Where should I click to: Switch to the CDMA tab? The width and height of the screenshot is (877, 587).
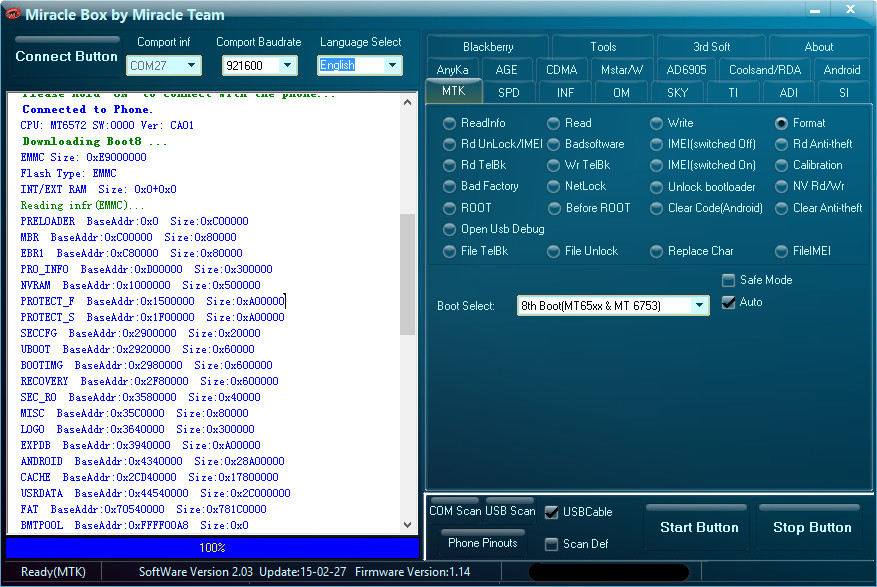coord(562,70)
